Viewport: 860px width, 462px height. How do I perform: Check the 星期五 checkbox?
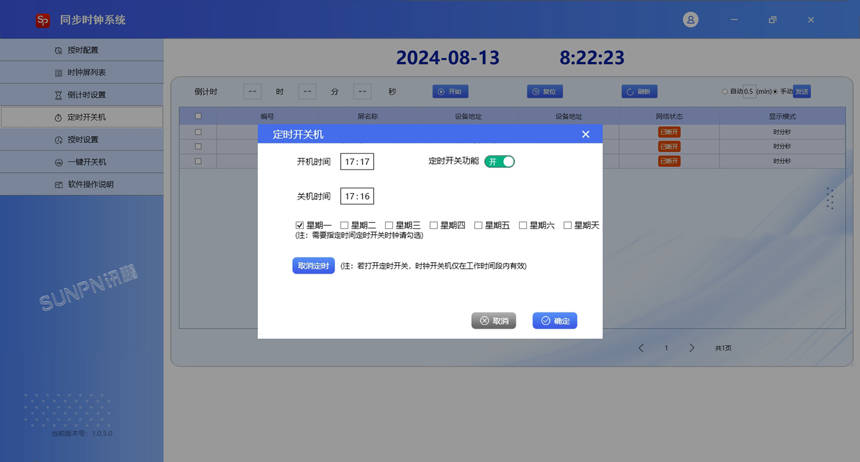[x=478, y=225]
